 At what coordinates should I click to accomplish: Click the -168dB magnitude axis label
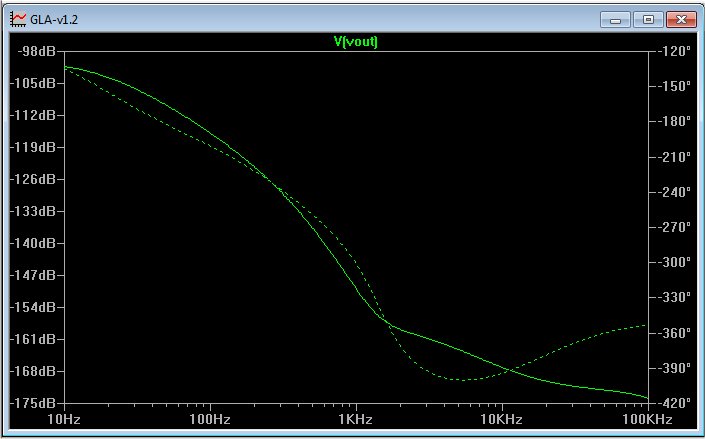point(33,371)
